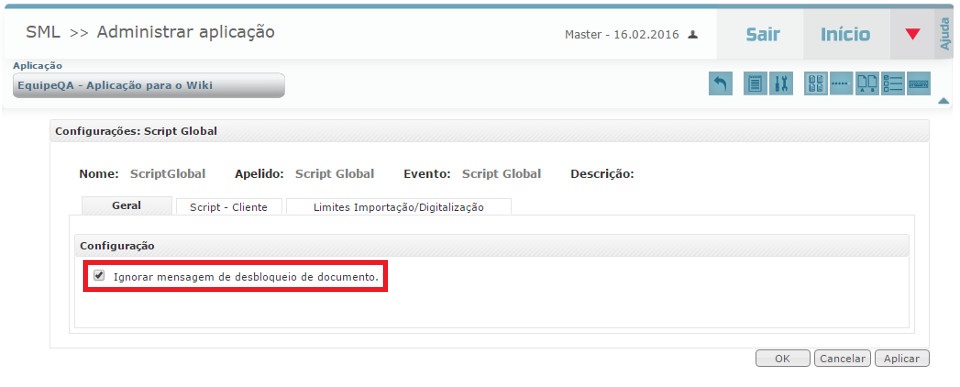This screenshot has height=387, width=960.
Task: Click the user profile silhouette icon
Action: pos(693,35)
